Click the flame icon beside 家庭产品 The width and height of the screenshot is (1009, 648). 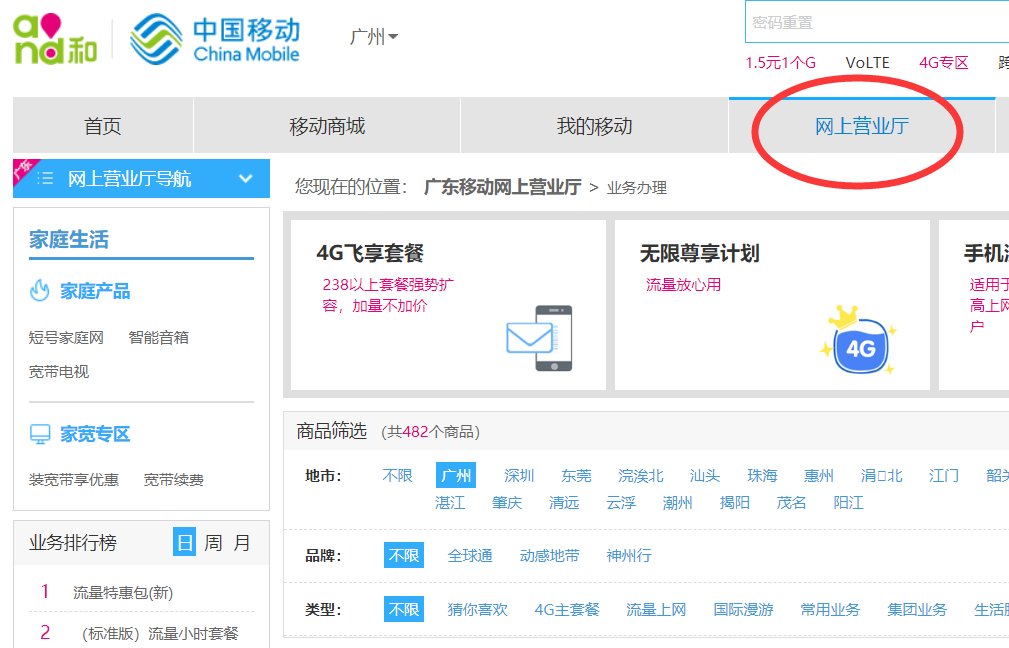(40, 291)
